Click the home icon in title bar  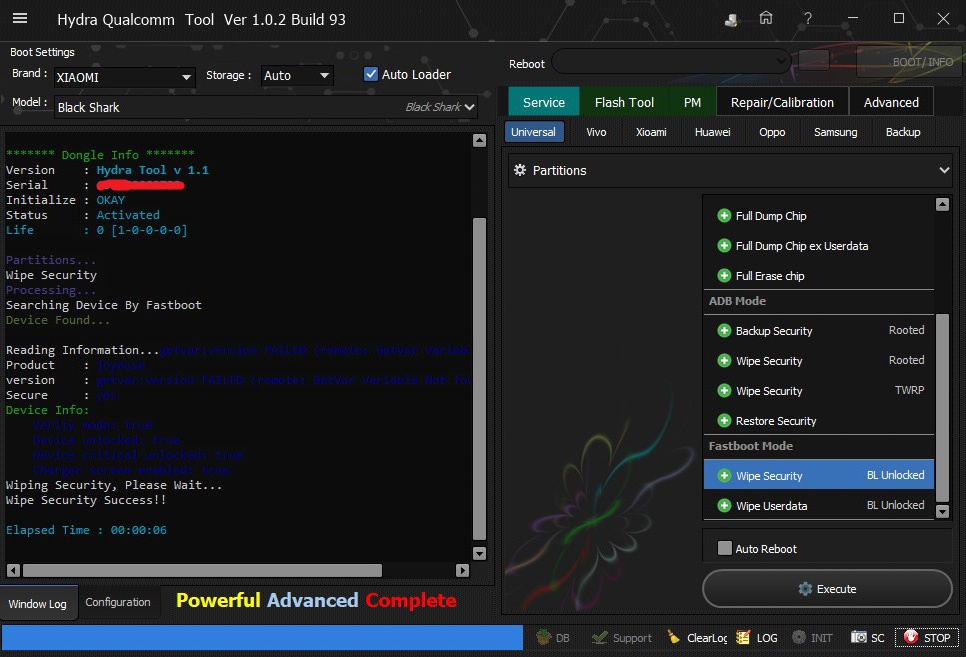click(x=766, y=18)
